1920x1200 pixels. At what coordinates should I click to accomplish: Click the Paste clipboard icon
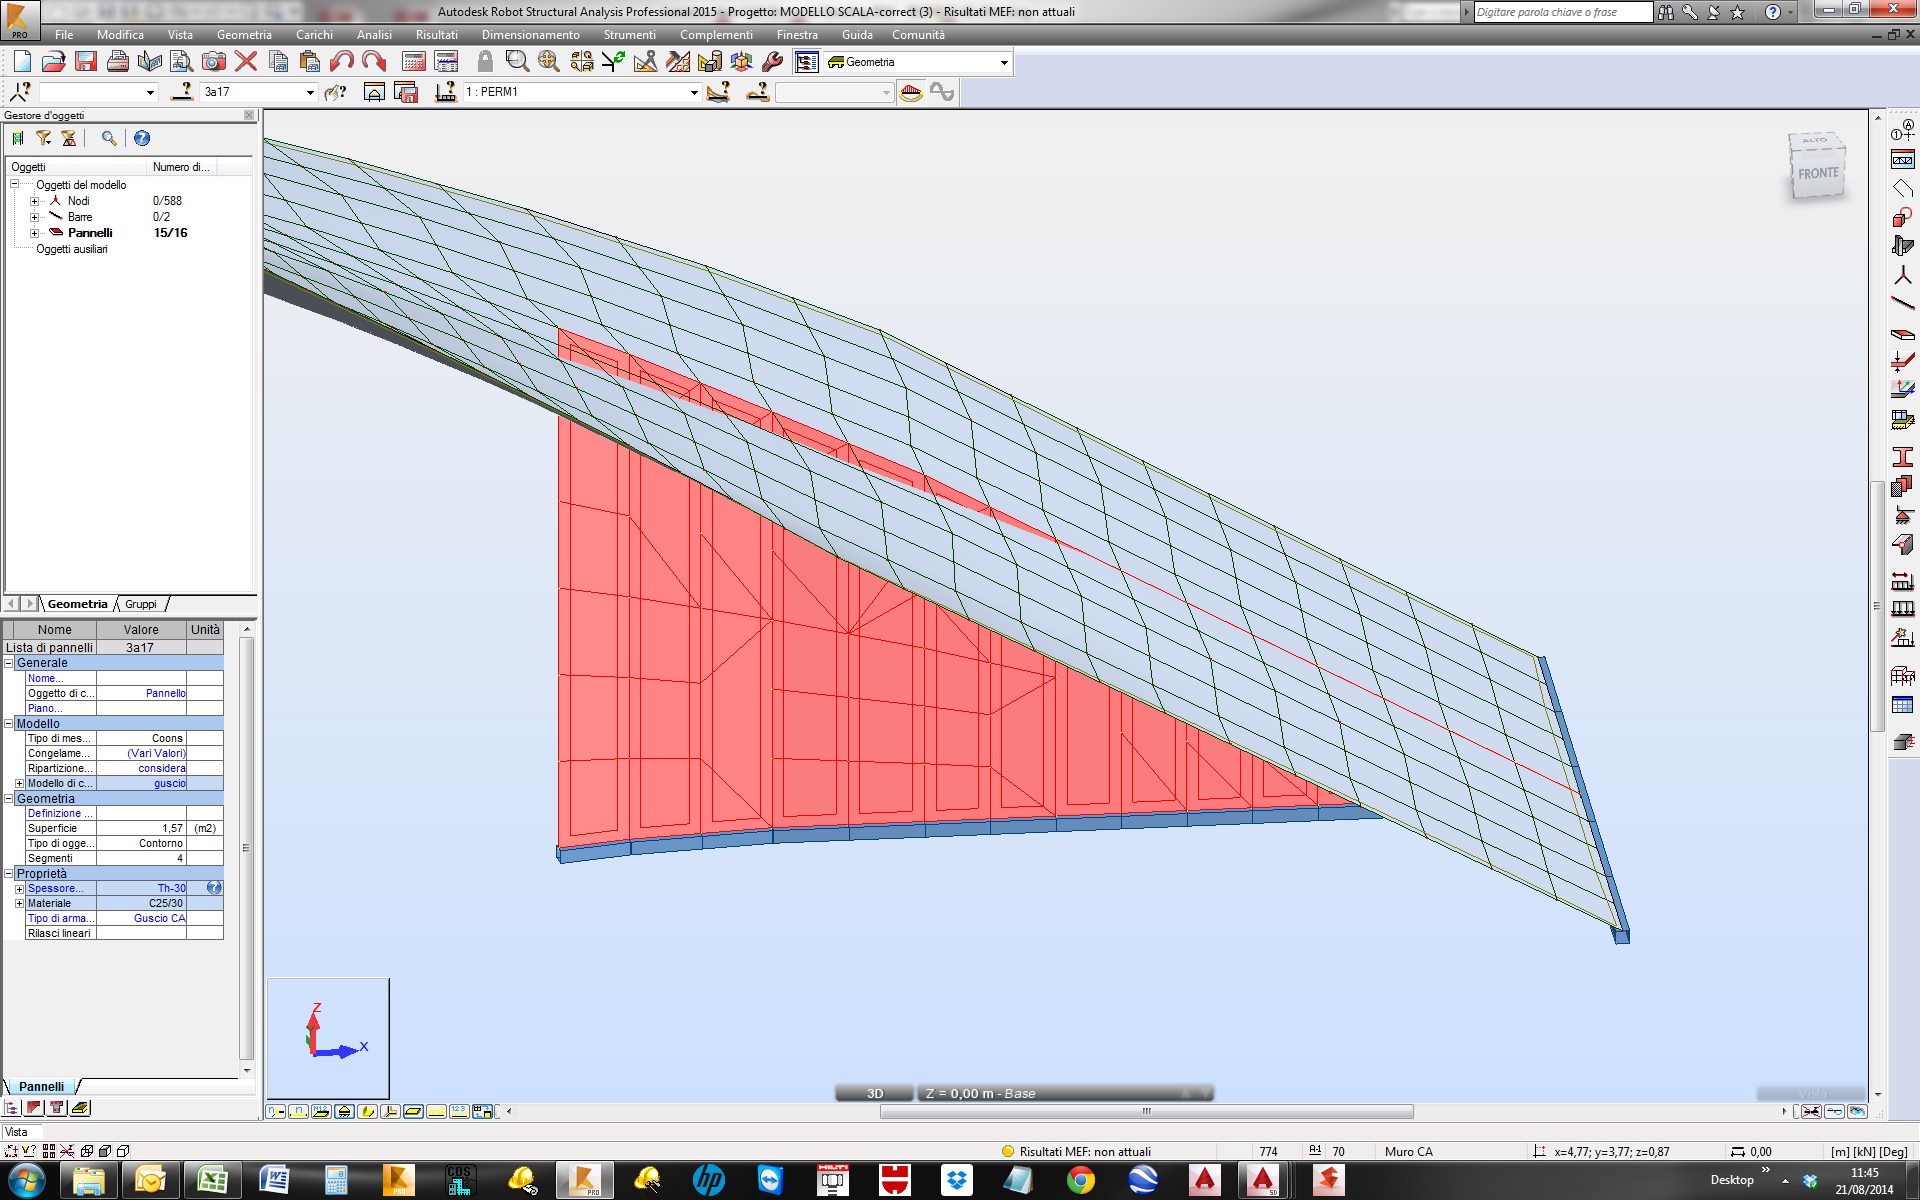pos(310,62)
